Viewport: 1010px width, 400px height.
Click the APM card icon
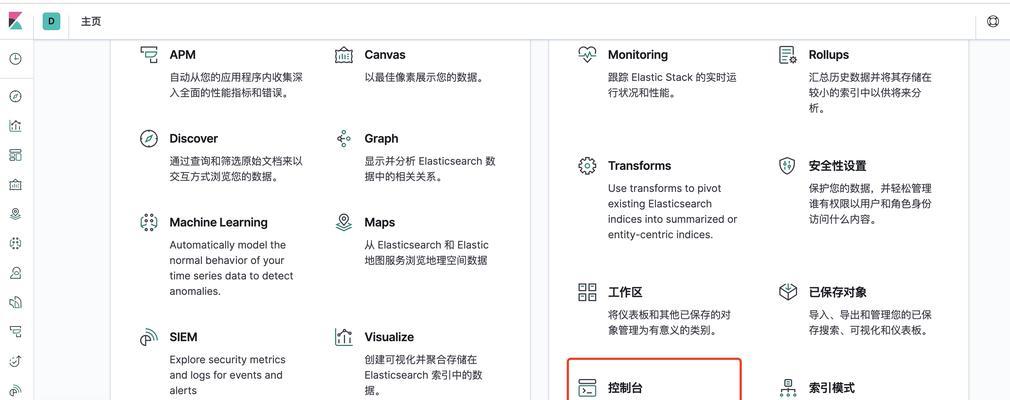click(x=149, y=55)
